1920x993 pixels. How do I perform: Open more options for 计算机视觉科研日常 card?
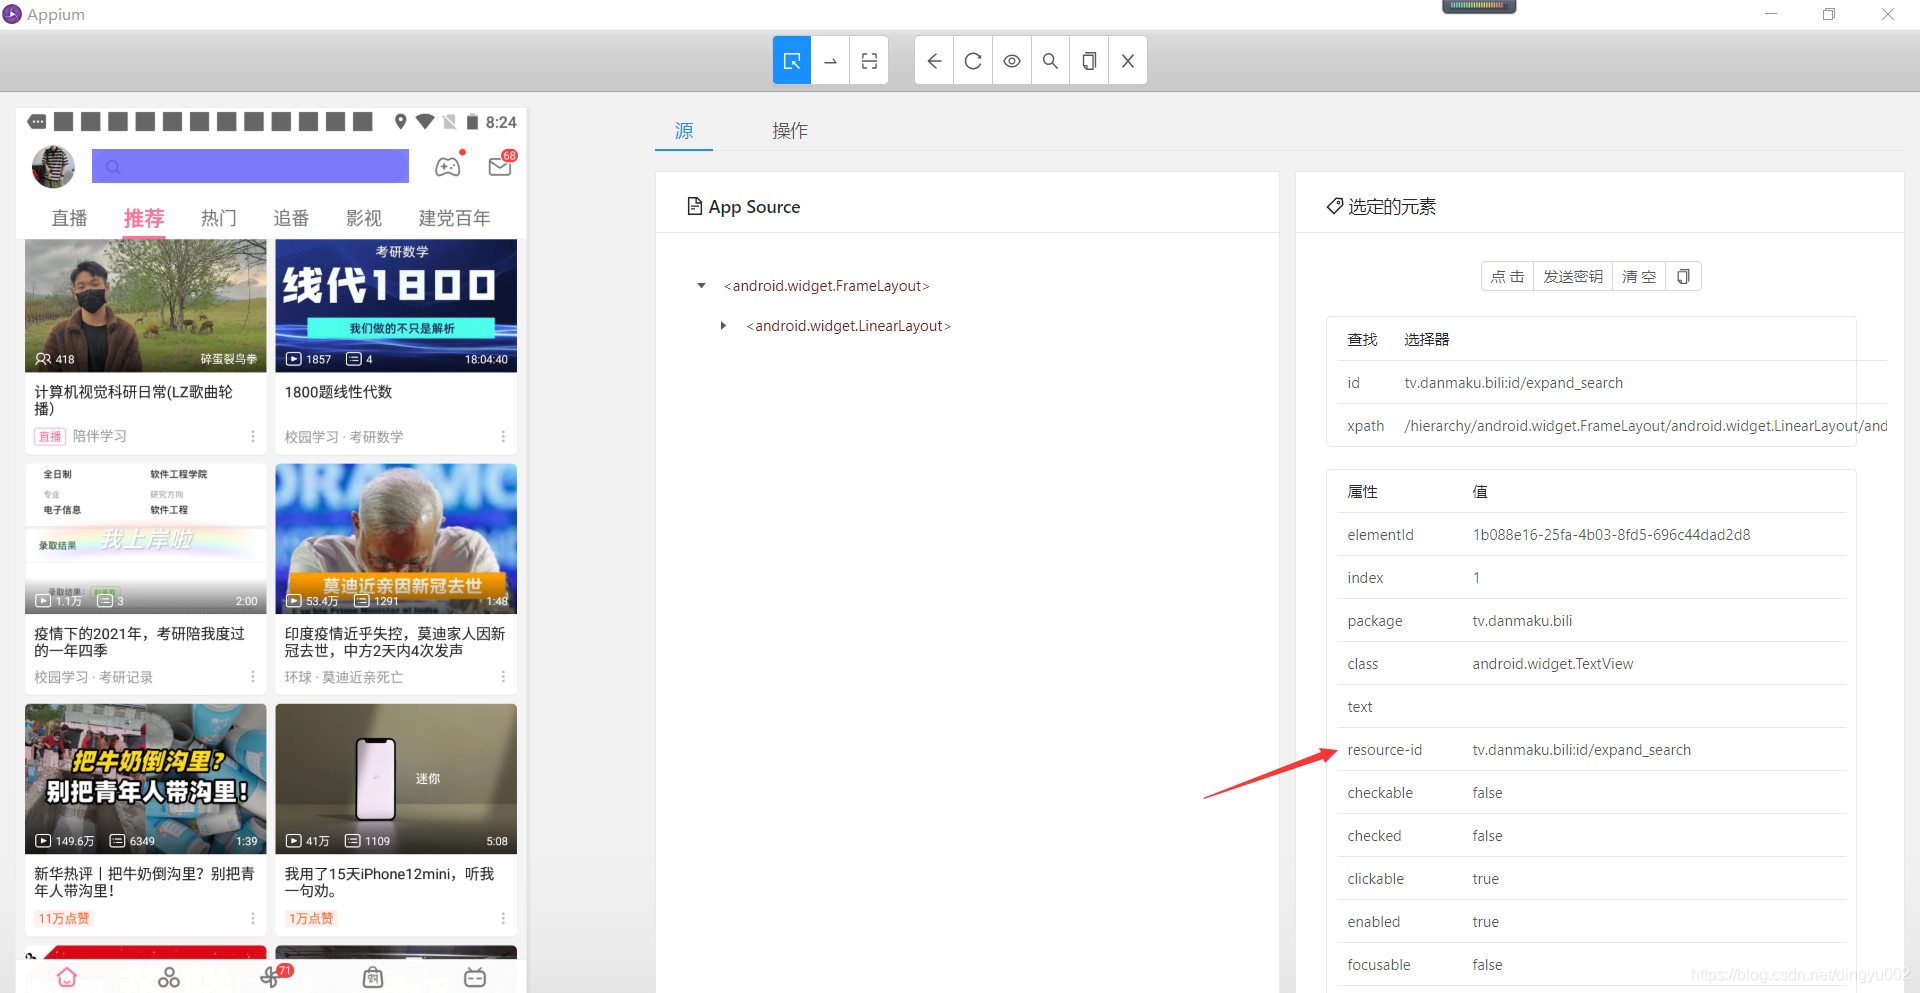click(253, 437)
